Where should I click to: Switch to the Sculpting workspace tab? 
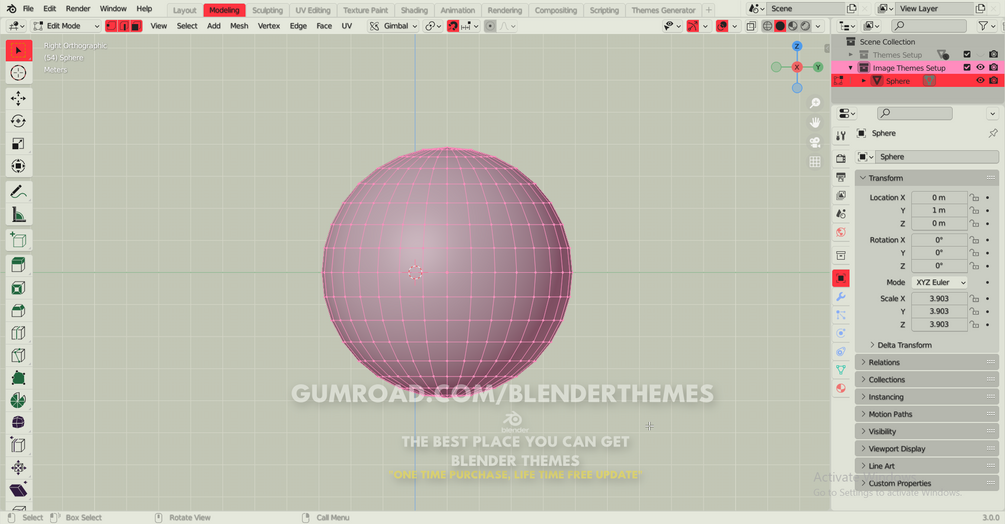tap(267, 10)
